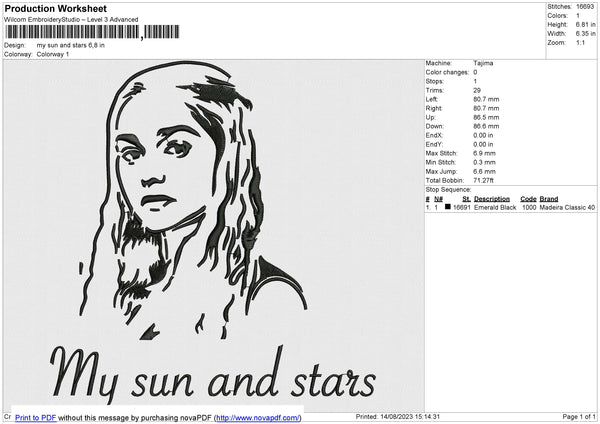Click the Up value 86.5 mm
The height and width of the screenshot is (424, 600).
coord(486,117)
